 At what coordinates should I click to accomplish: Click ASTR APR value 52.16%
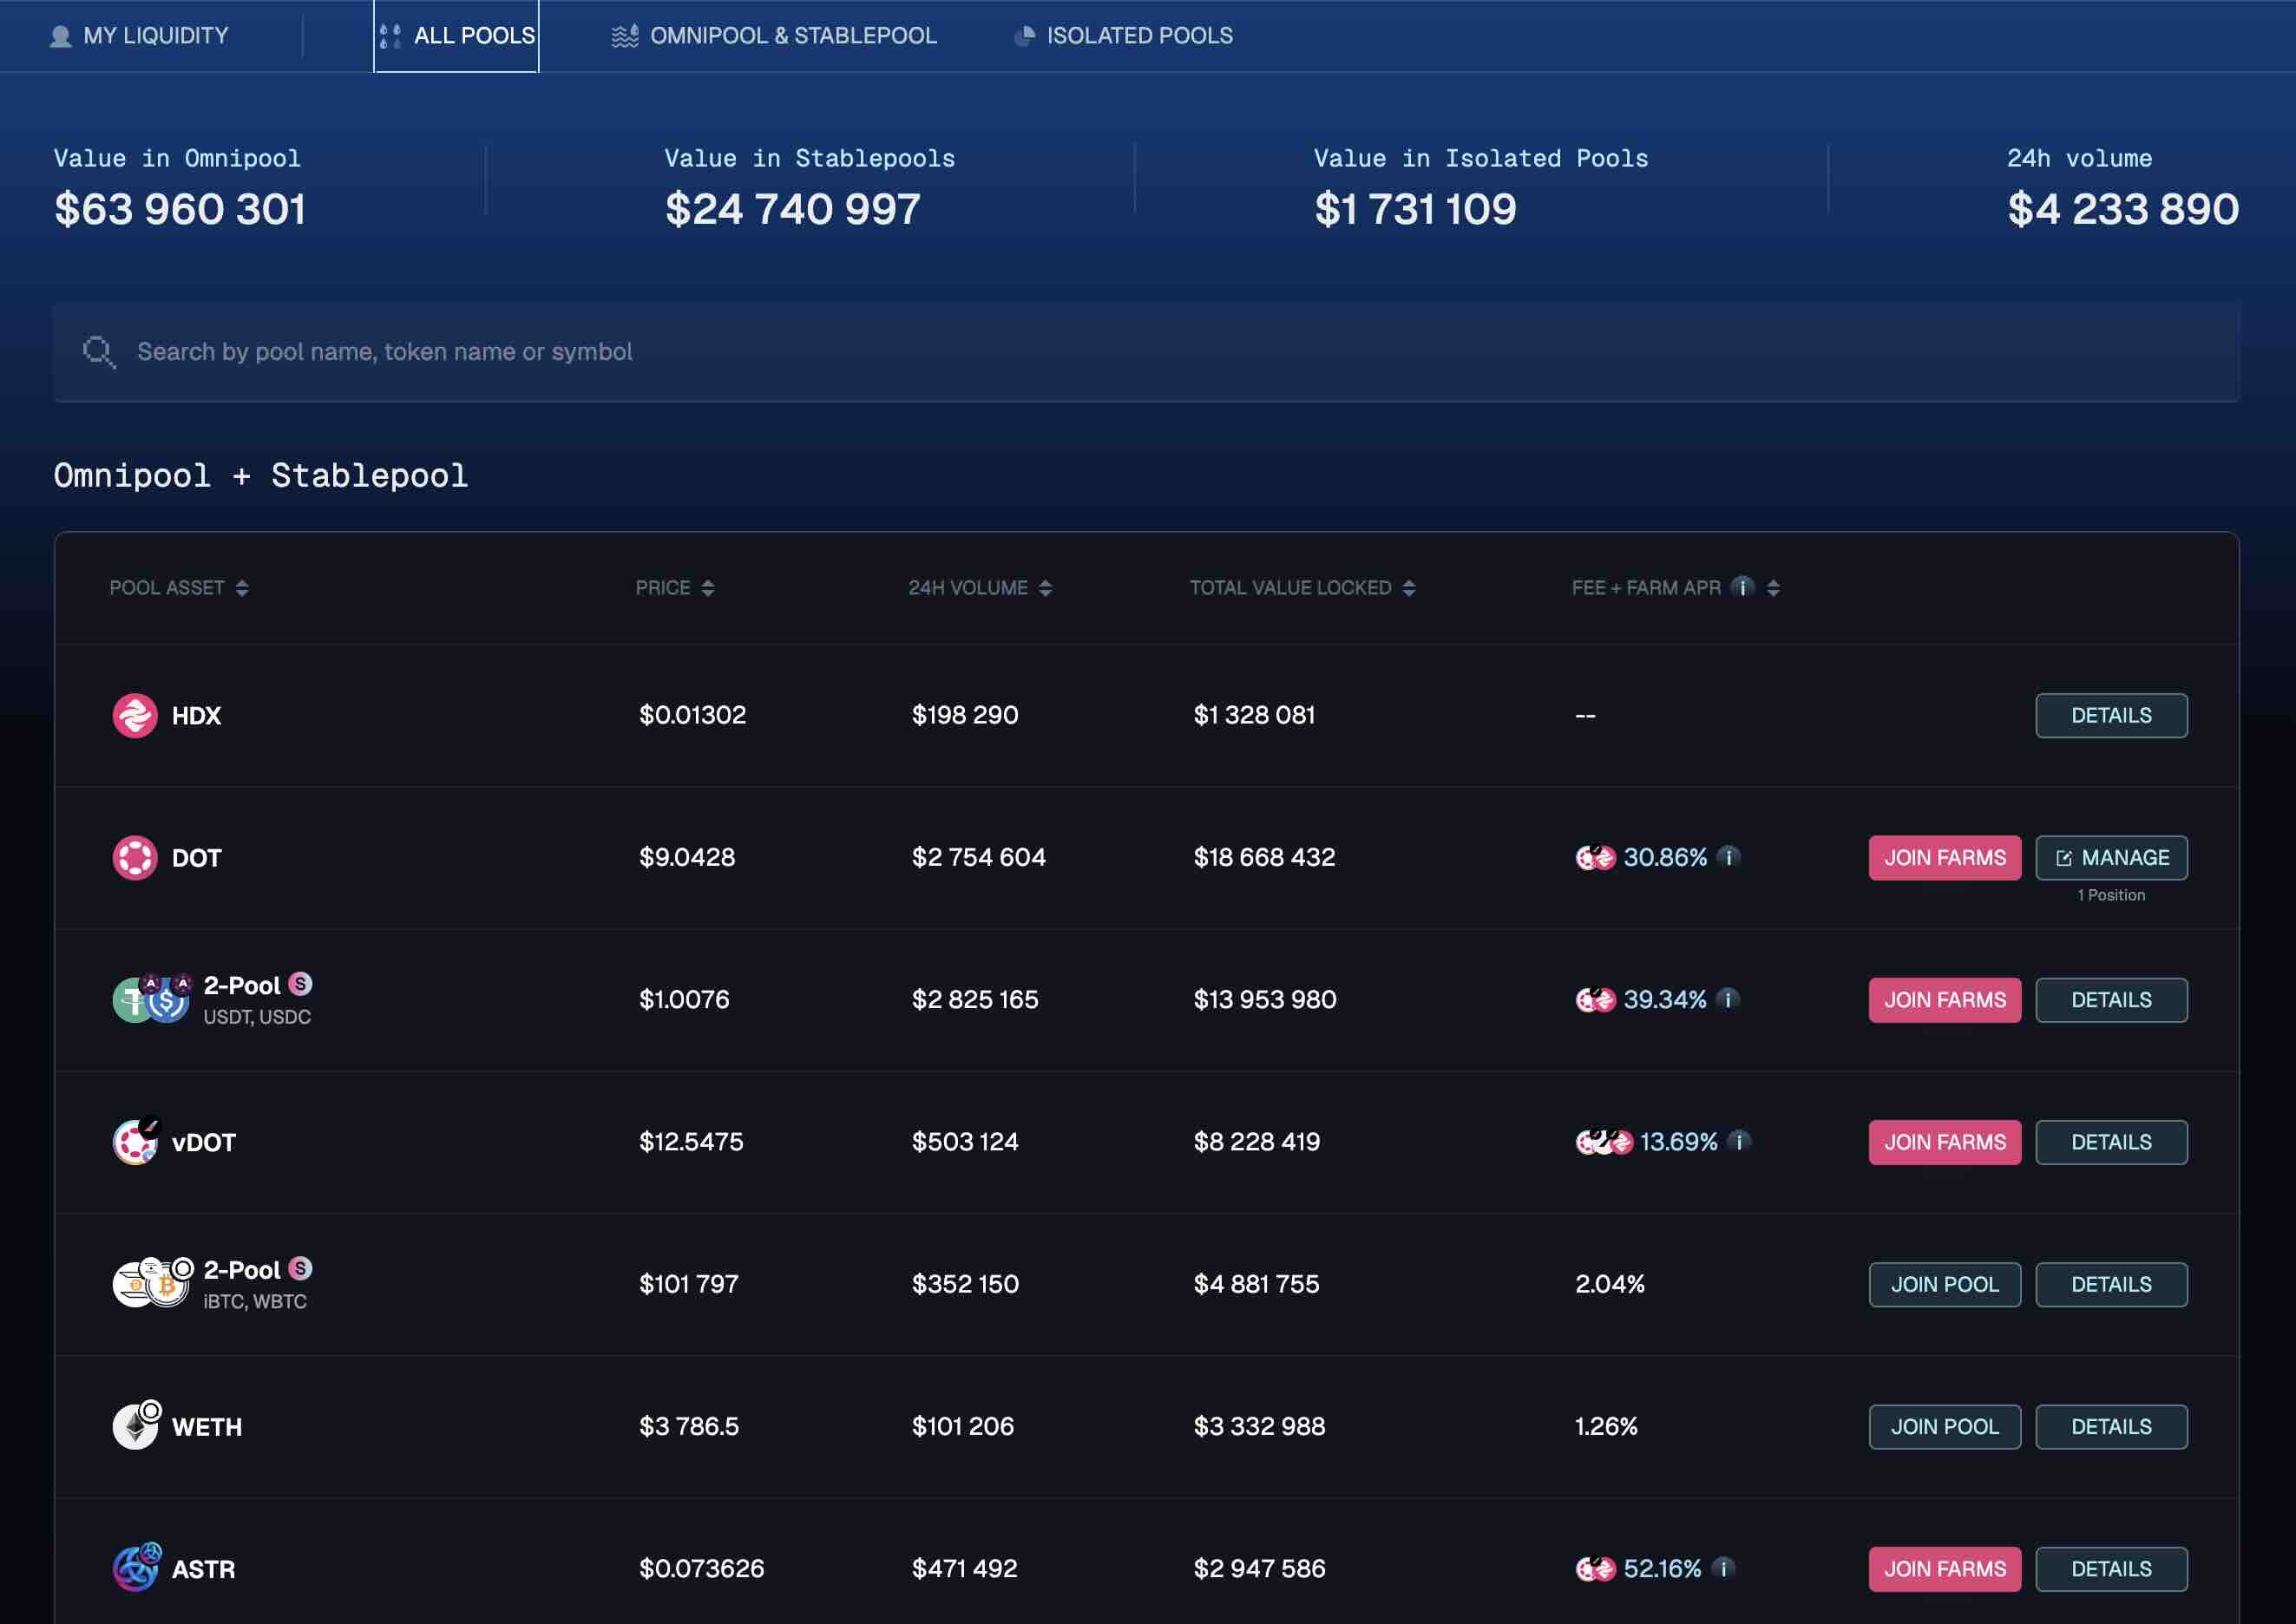(x=1662, y=1568)
